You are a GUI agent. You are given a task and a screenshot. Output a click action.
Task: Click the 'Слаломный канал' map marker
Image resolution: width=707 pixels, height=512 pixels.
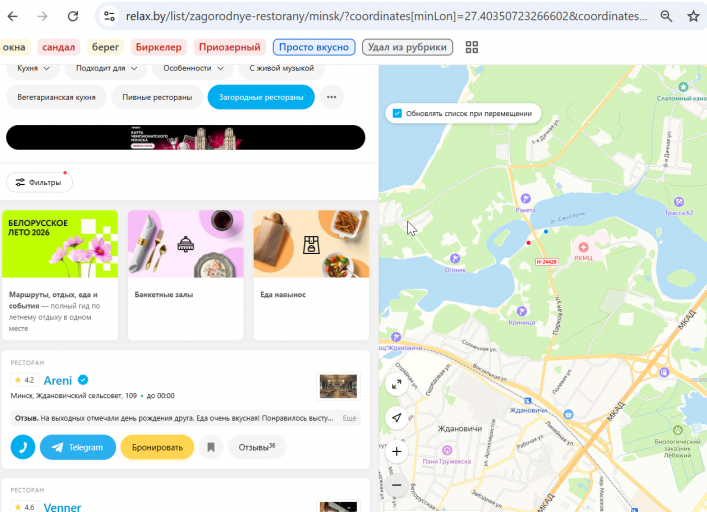(x=684, y=87)
